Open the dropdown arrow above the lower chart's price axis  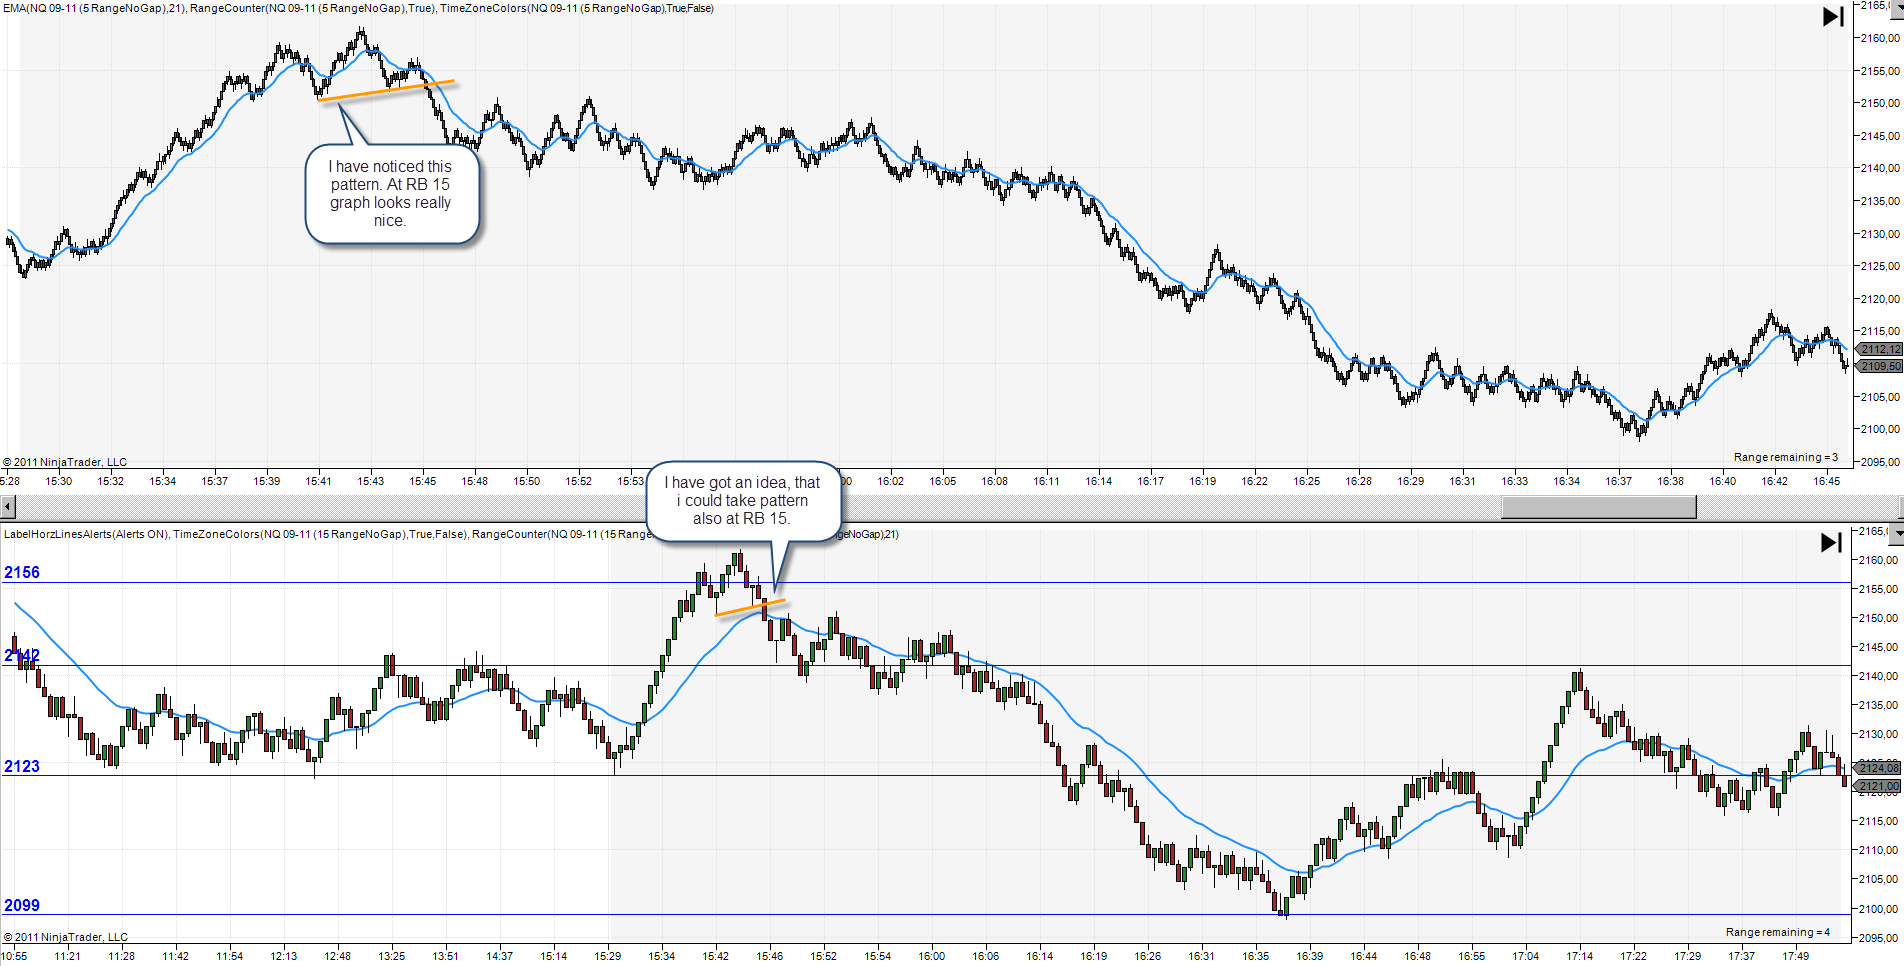(x=1897, y=532)
